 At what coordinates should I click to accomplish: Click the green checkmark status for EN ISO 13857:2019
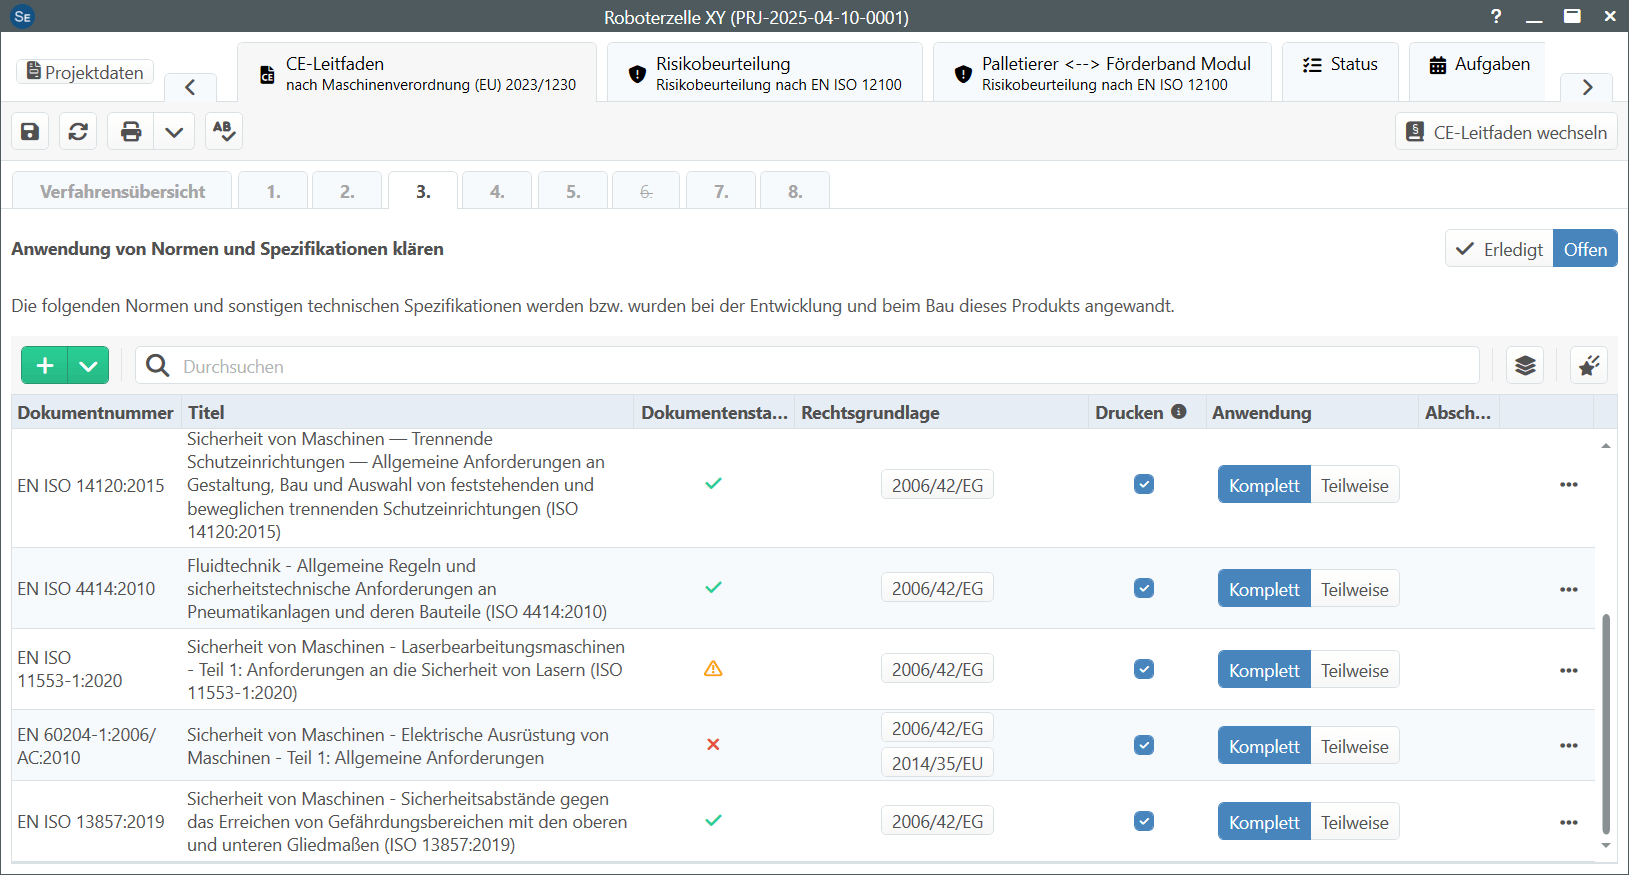713,821
